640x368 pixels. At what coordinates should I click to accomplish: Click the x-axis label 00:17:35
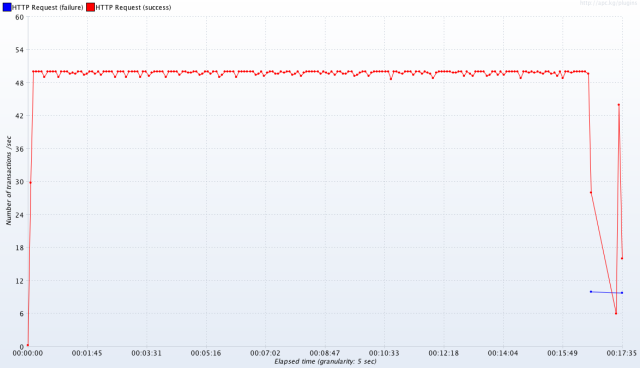[622, 353]
